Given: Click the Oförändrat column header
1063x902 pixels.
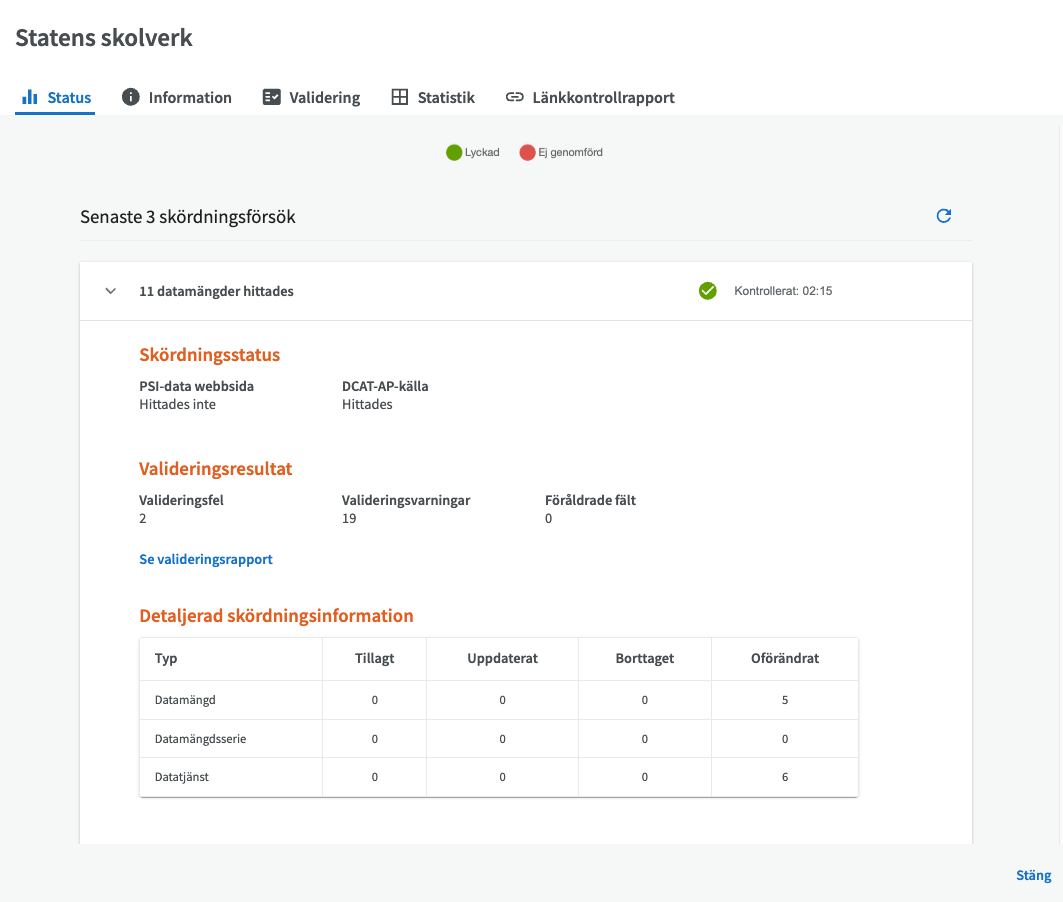Looking at the screenshot, I should (785, 658).
